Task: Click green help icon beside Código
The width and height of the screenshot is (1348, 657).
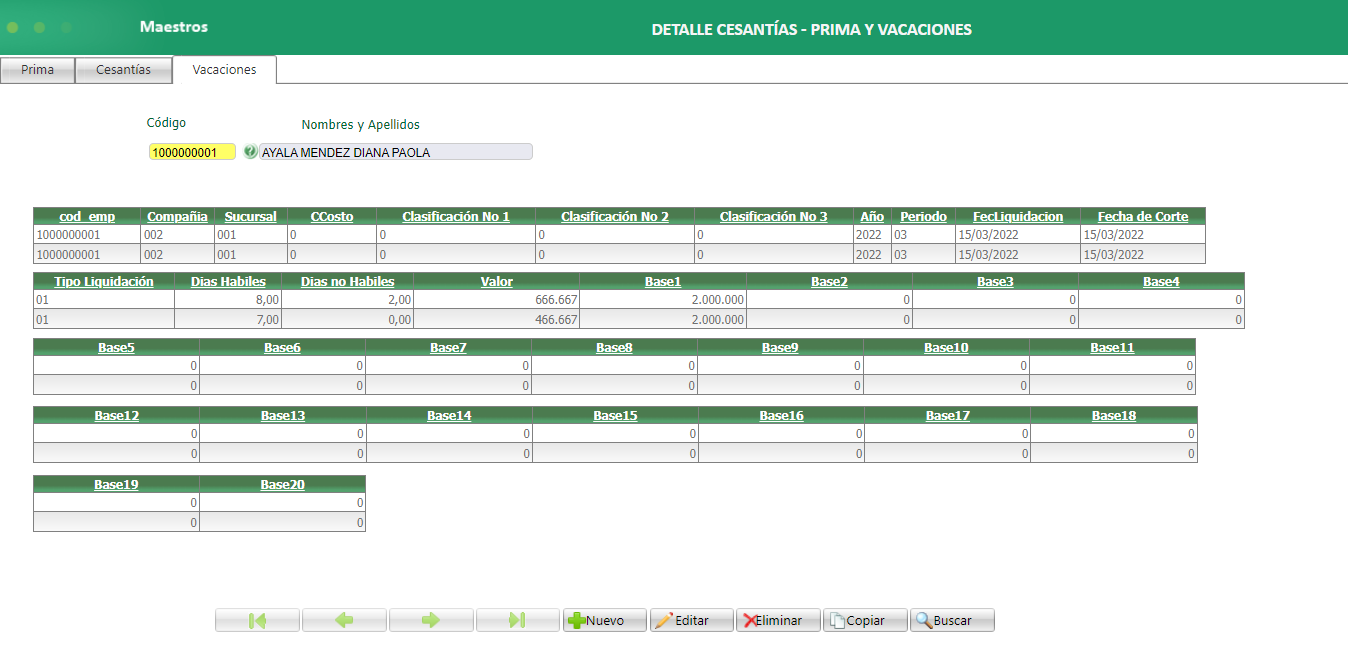Action: (250, 152)
